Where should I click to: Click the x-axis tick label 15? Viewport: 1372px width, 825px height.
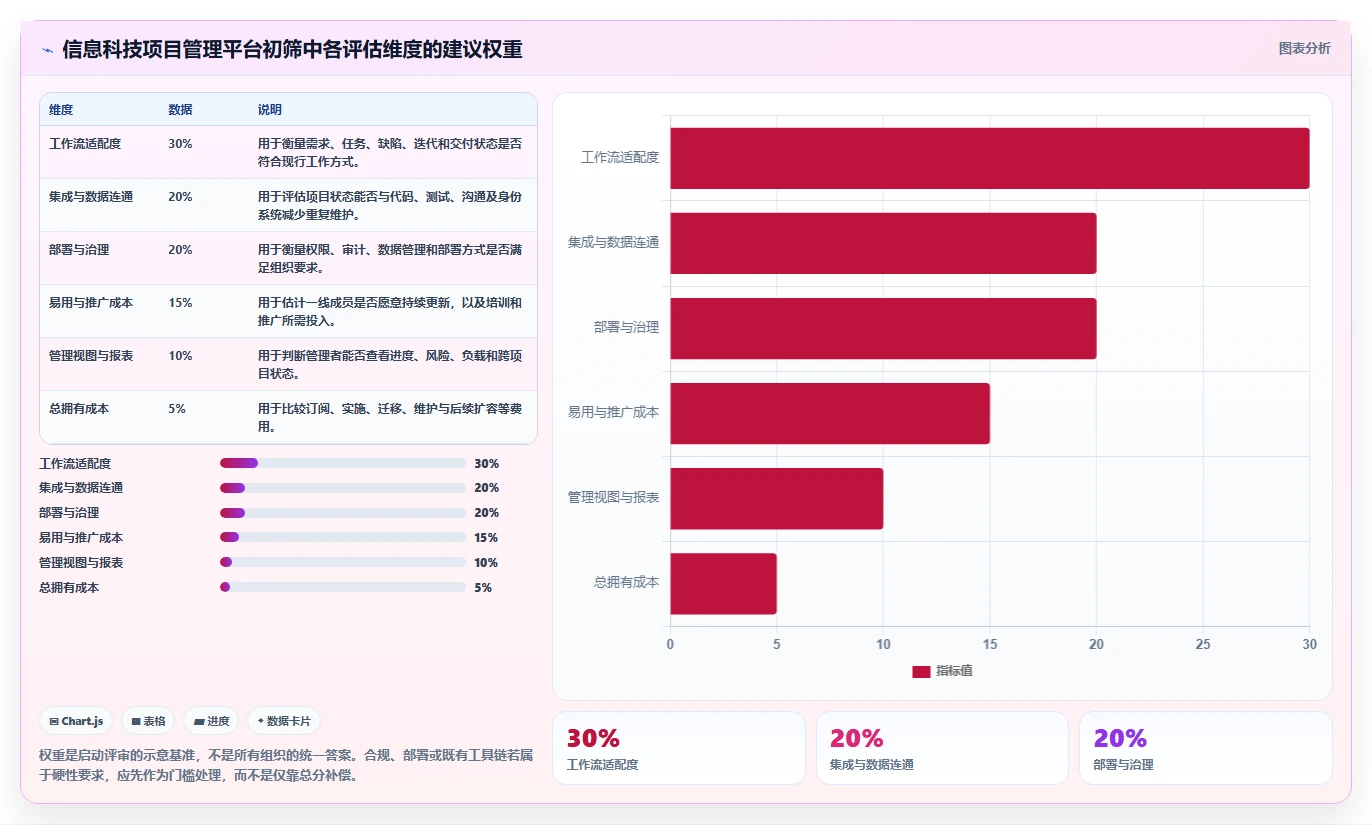[990, 645]
